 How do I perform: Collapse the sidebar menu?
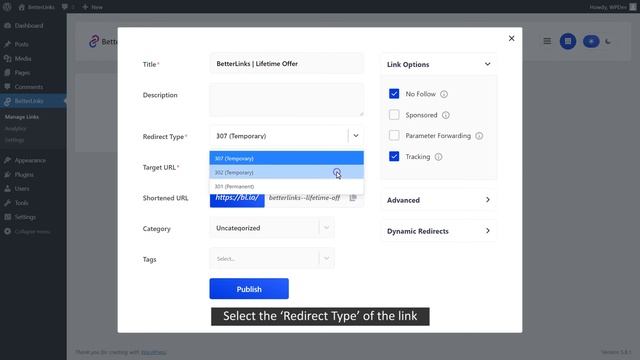tap(33, 231)
